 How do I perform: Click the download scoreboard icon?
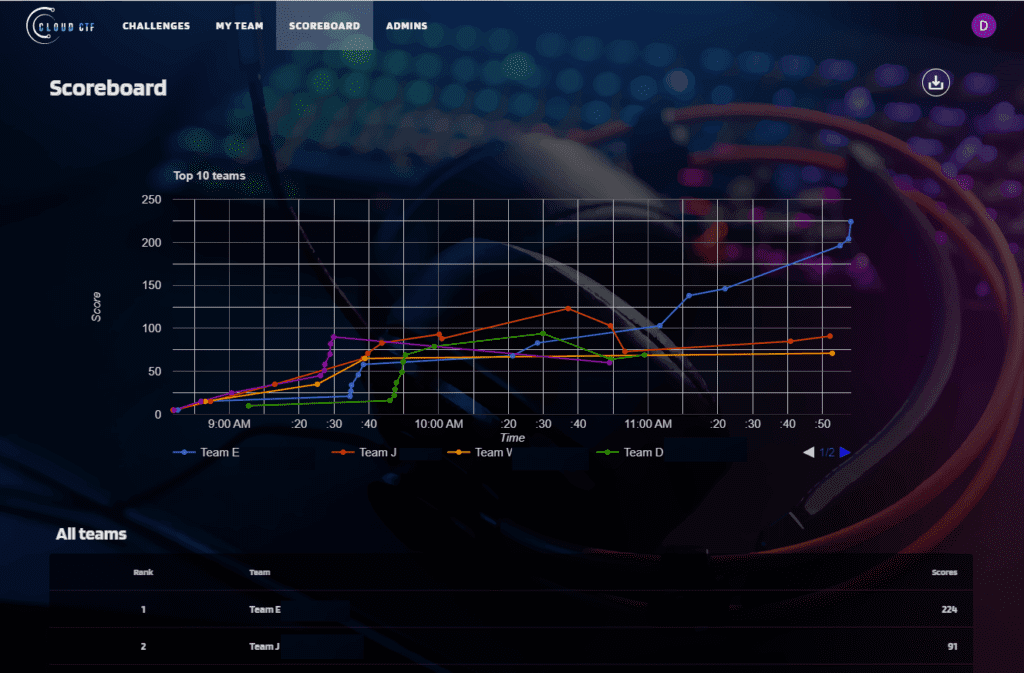[x=935, y=83]
